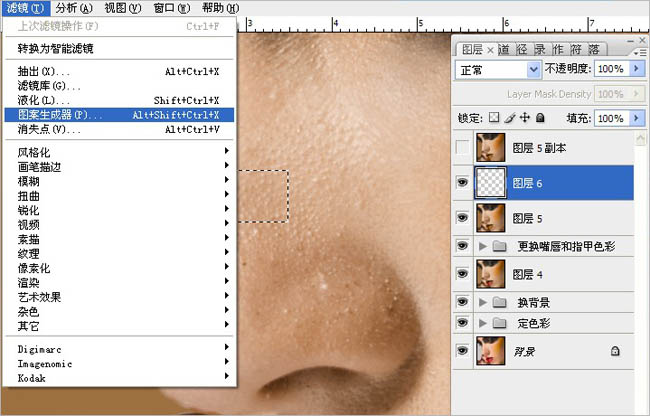650x416 pixels.
Task: Switch to the 图层 layers tab
Action: 472,50
